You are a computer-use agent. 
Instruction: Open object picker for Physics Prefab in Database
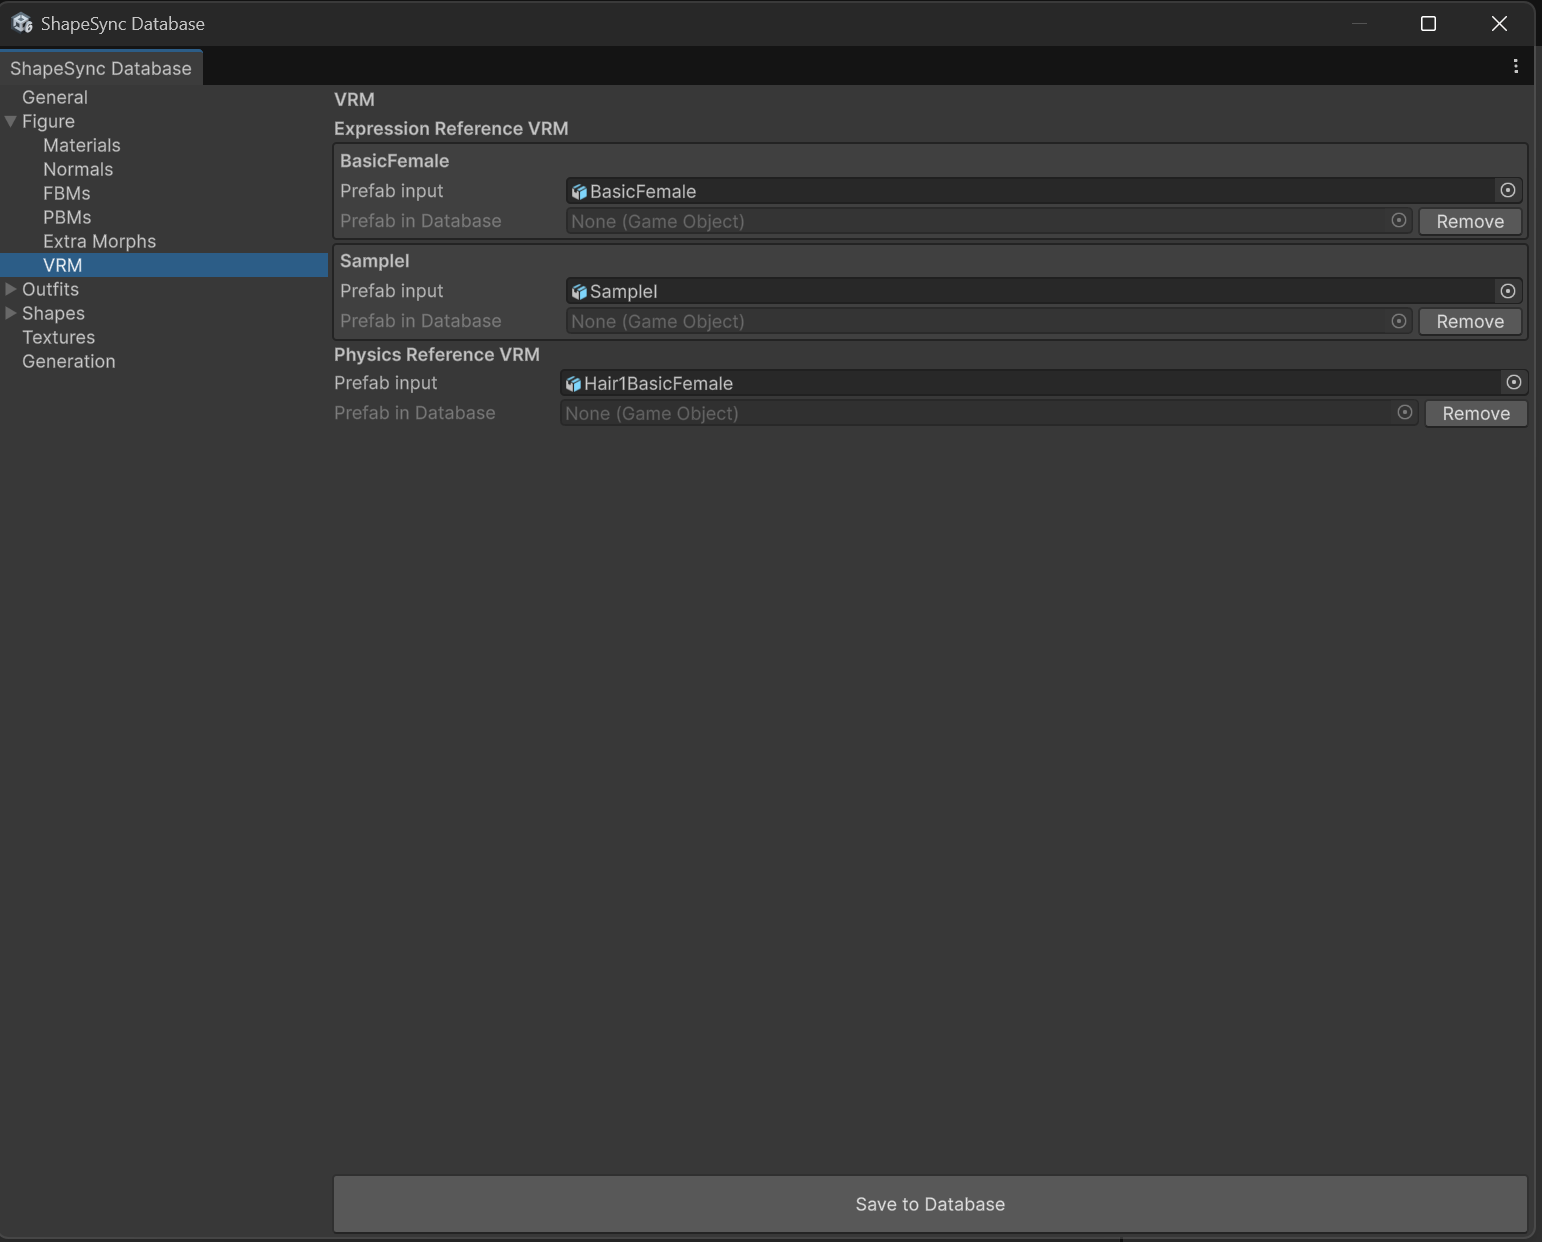(1405, 412)
